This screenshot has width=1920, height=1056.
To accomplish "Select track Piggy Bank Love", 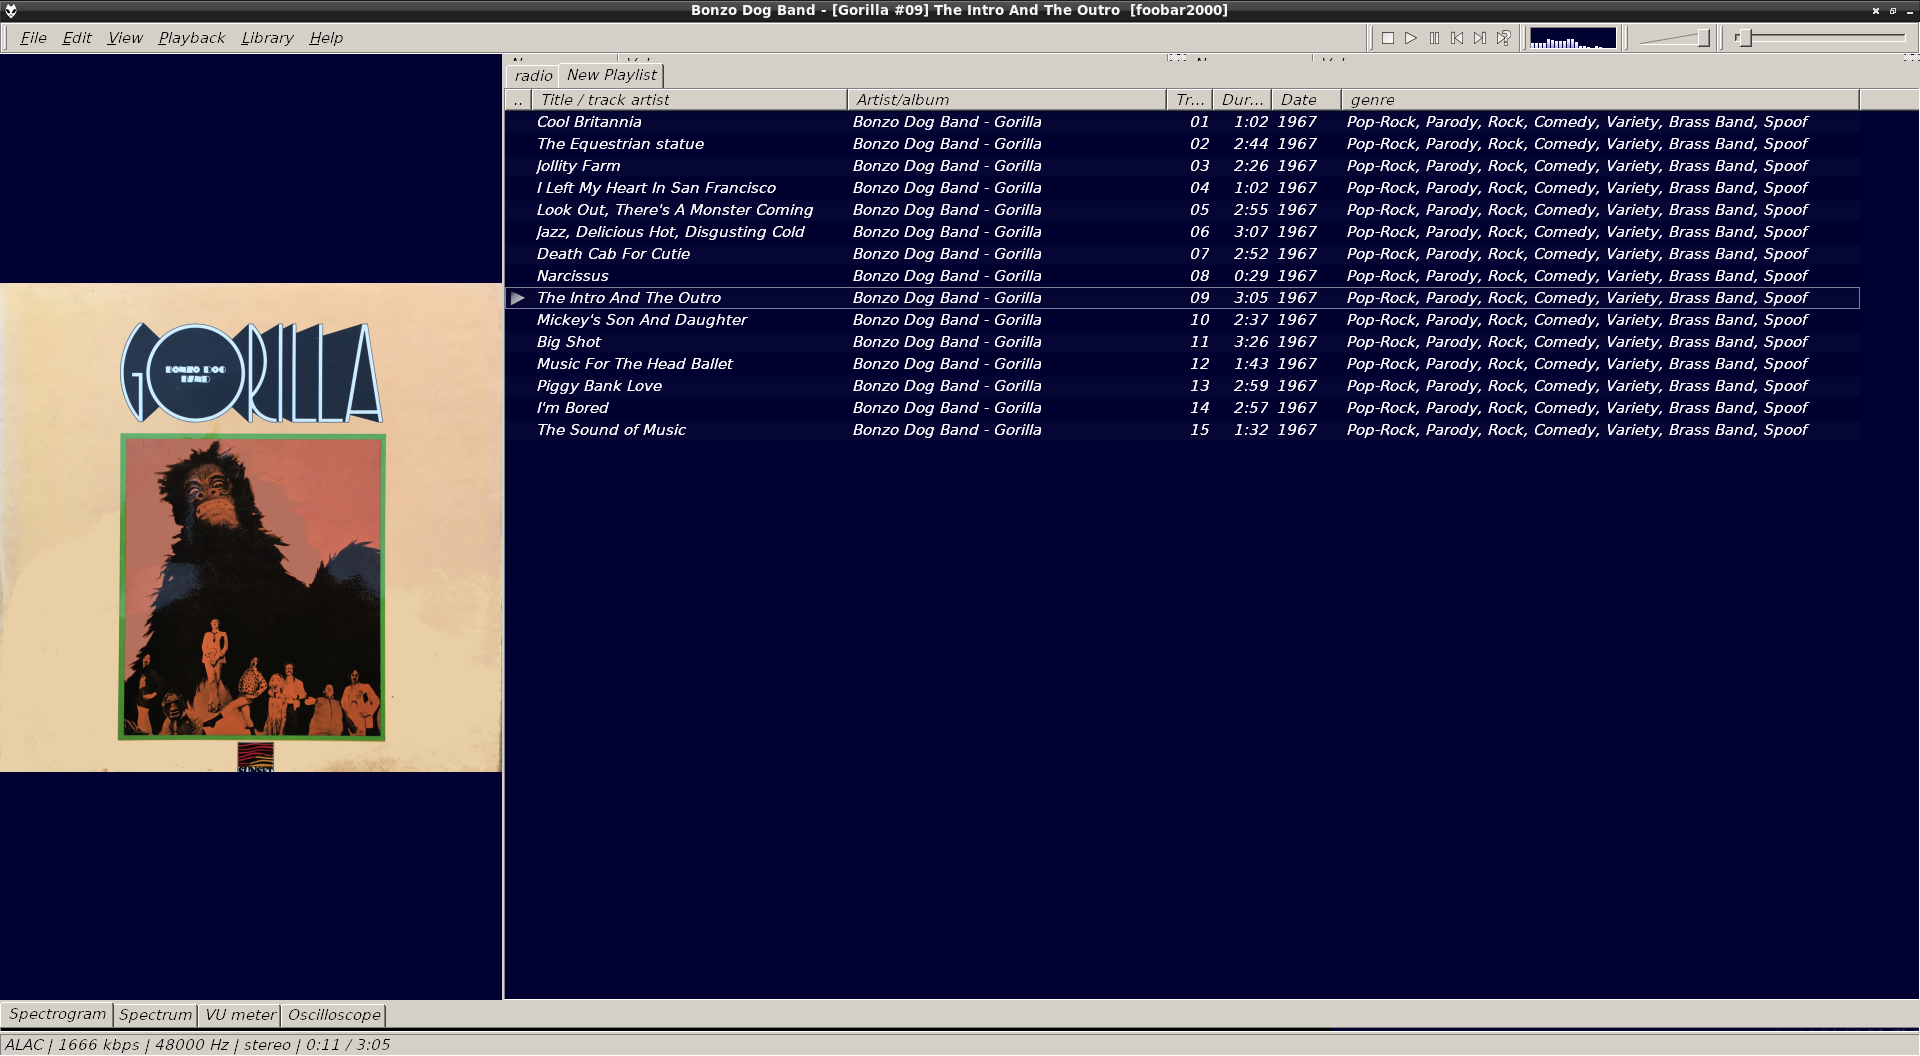I will click(x=1182, y=386).
